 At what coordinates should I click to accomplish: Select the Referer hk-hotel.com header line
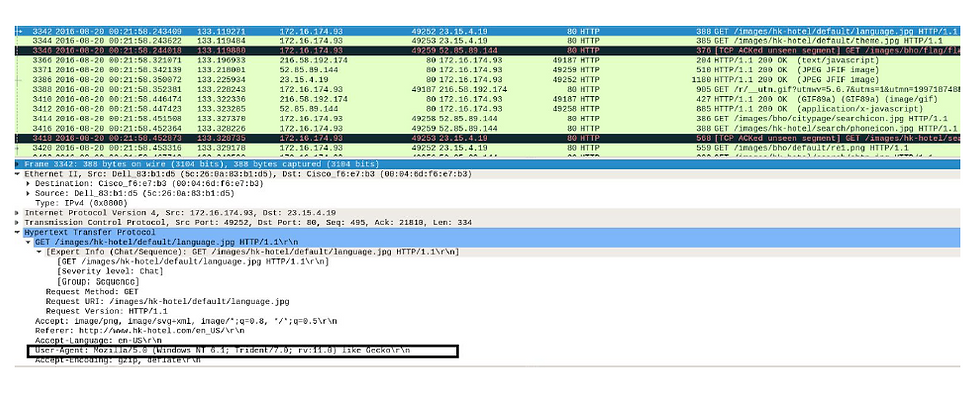140,331
